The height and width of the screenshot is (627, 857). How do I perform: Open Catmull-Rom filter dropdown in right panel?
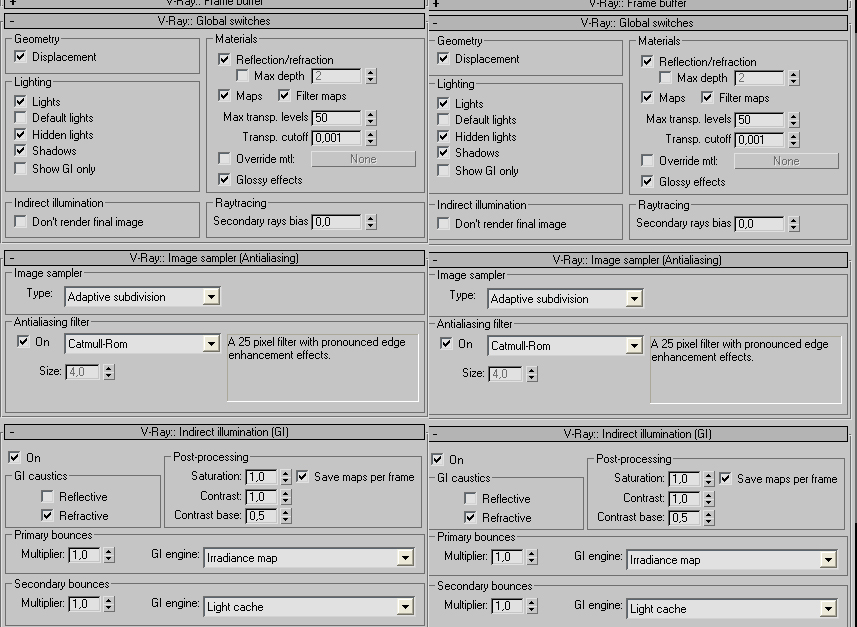tap(565, 346)
